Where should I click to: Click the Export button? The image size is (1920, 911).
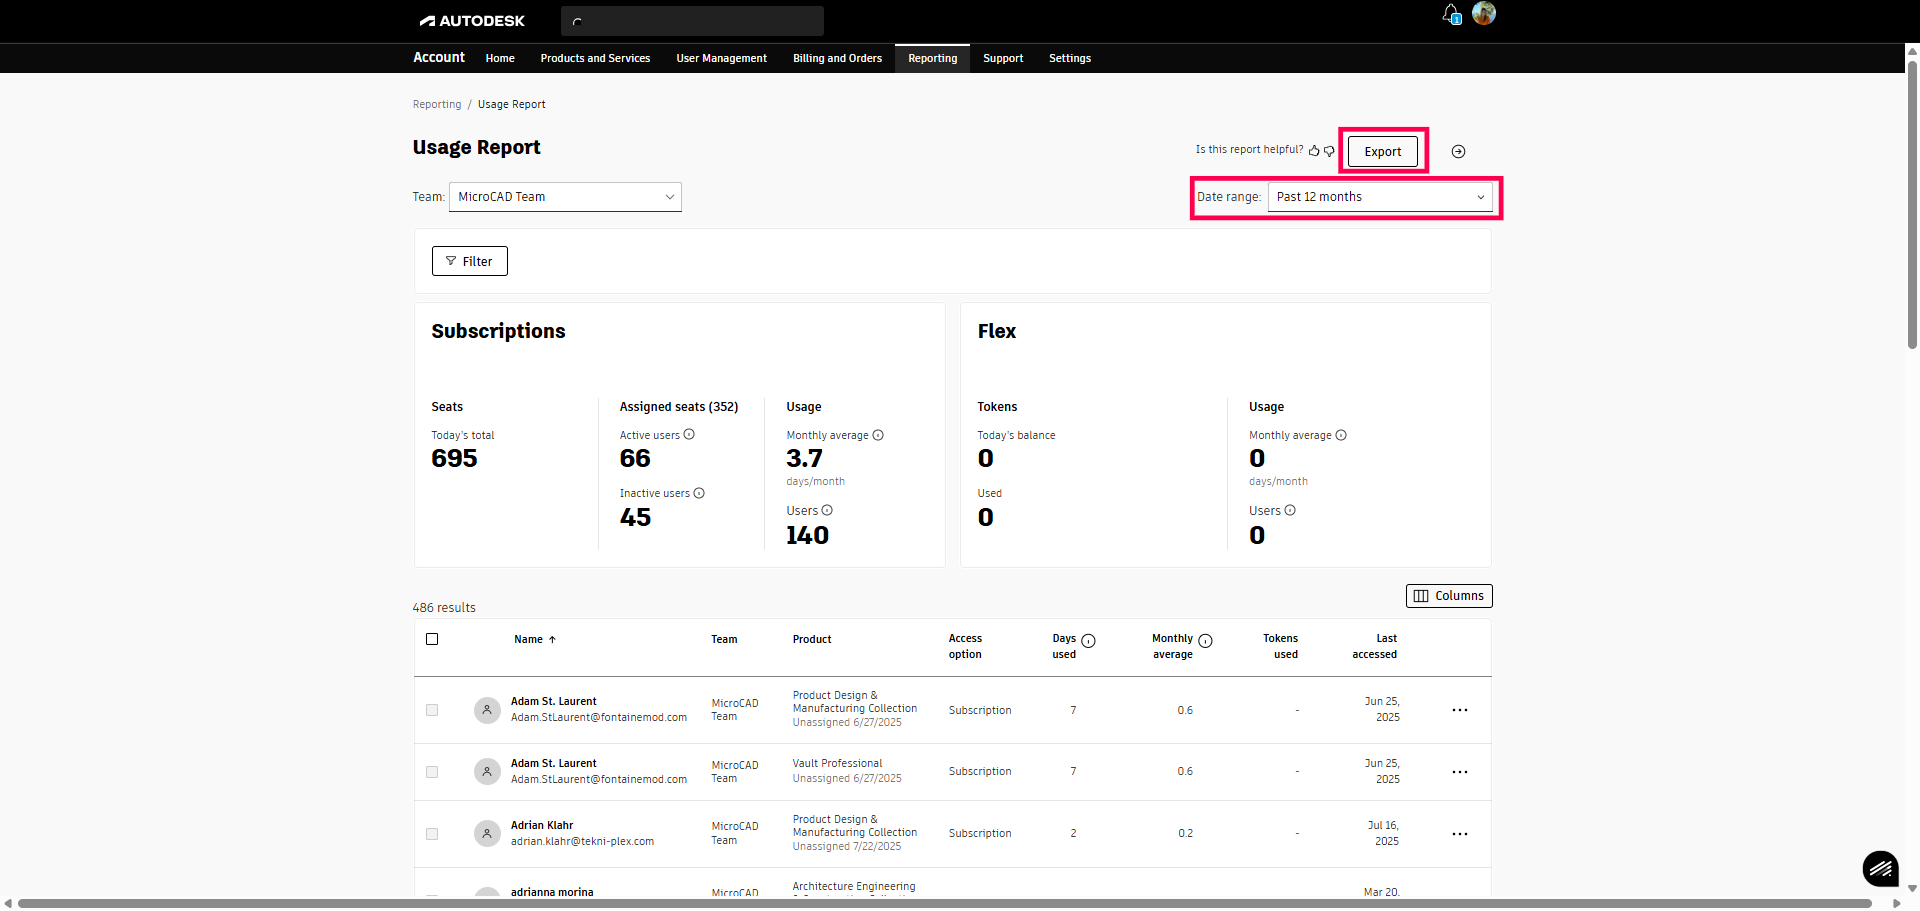point(1382,152)
